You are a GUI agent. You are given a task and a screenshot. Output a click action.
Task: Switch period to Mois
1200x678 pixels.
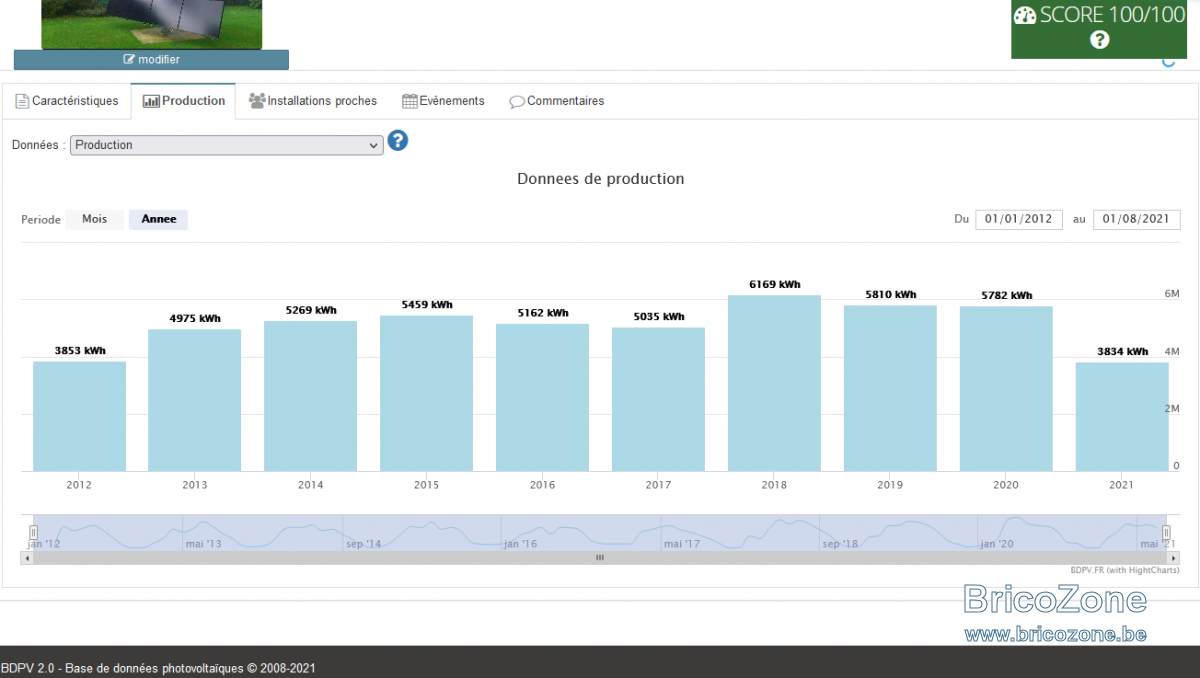[95, 219]
